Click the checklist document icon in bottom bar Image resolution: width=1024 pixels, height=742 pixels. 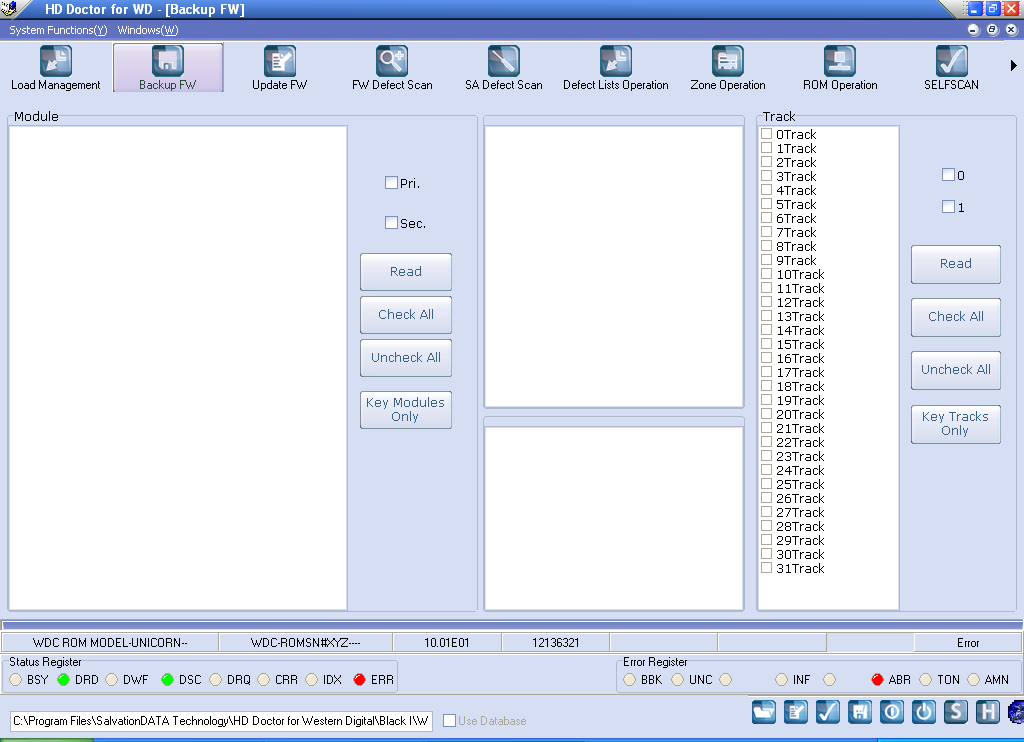click(796, 711)
